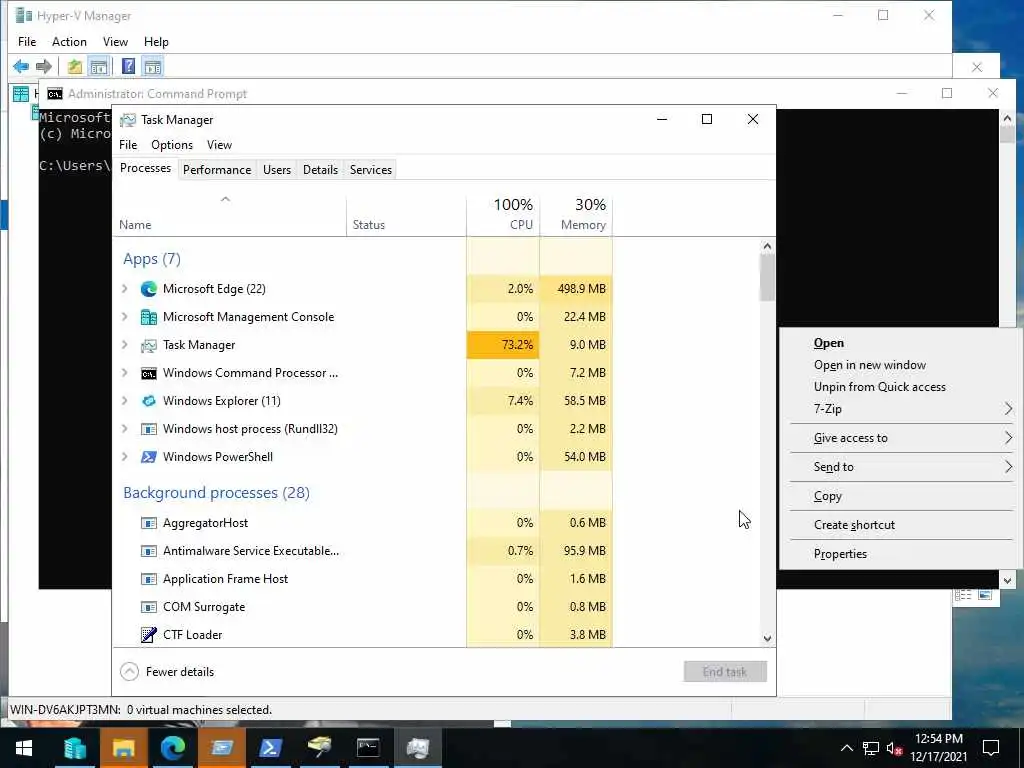Expand the Windows Explorer (11) group
Screen dimensions: 1024x768
[125, 401]
